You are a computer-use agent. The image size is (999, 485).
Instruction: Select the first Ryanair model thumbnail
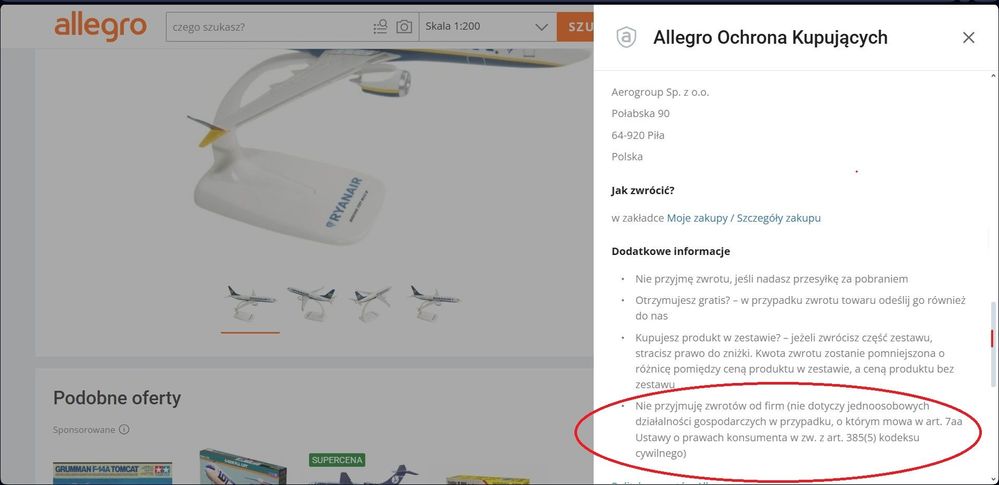pyautogui.click(x=251, y=303)
